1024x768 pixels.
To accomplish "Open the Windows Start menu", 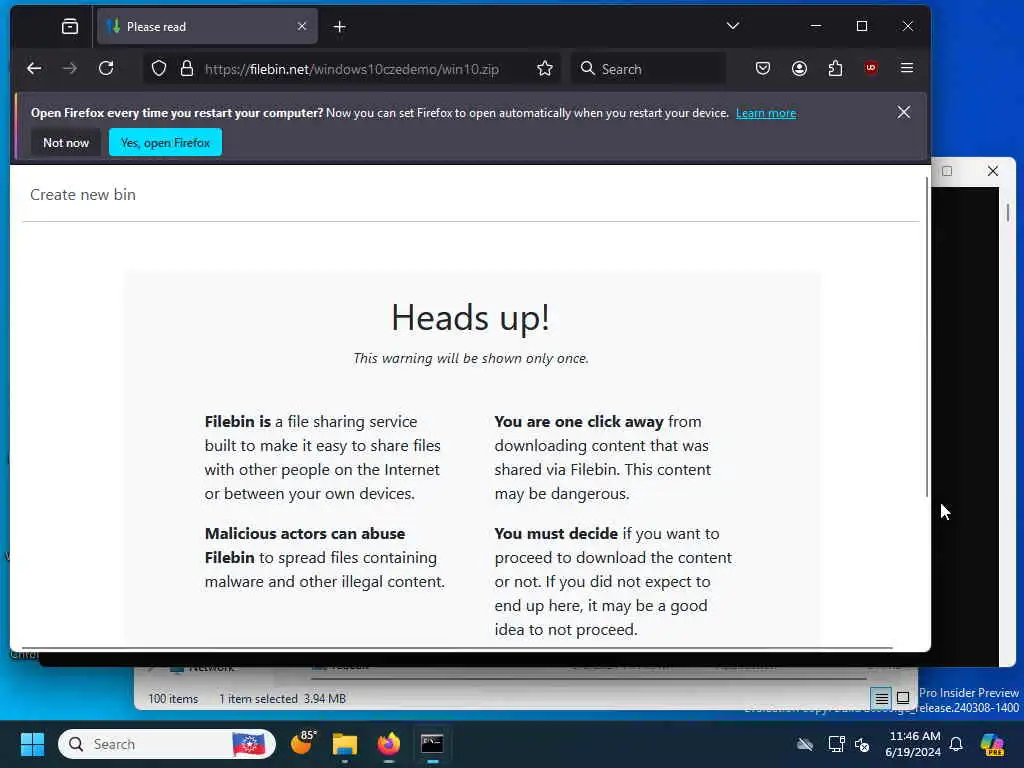I will point(32,744).
